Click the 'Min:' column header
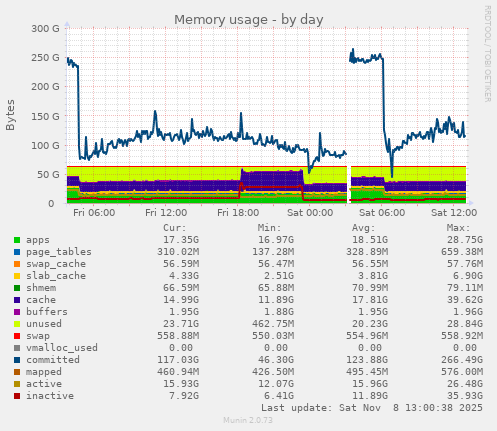Viewport: 497px width, 431px height. click(269, 228)
